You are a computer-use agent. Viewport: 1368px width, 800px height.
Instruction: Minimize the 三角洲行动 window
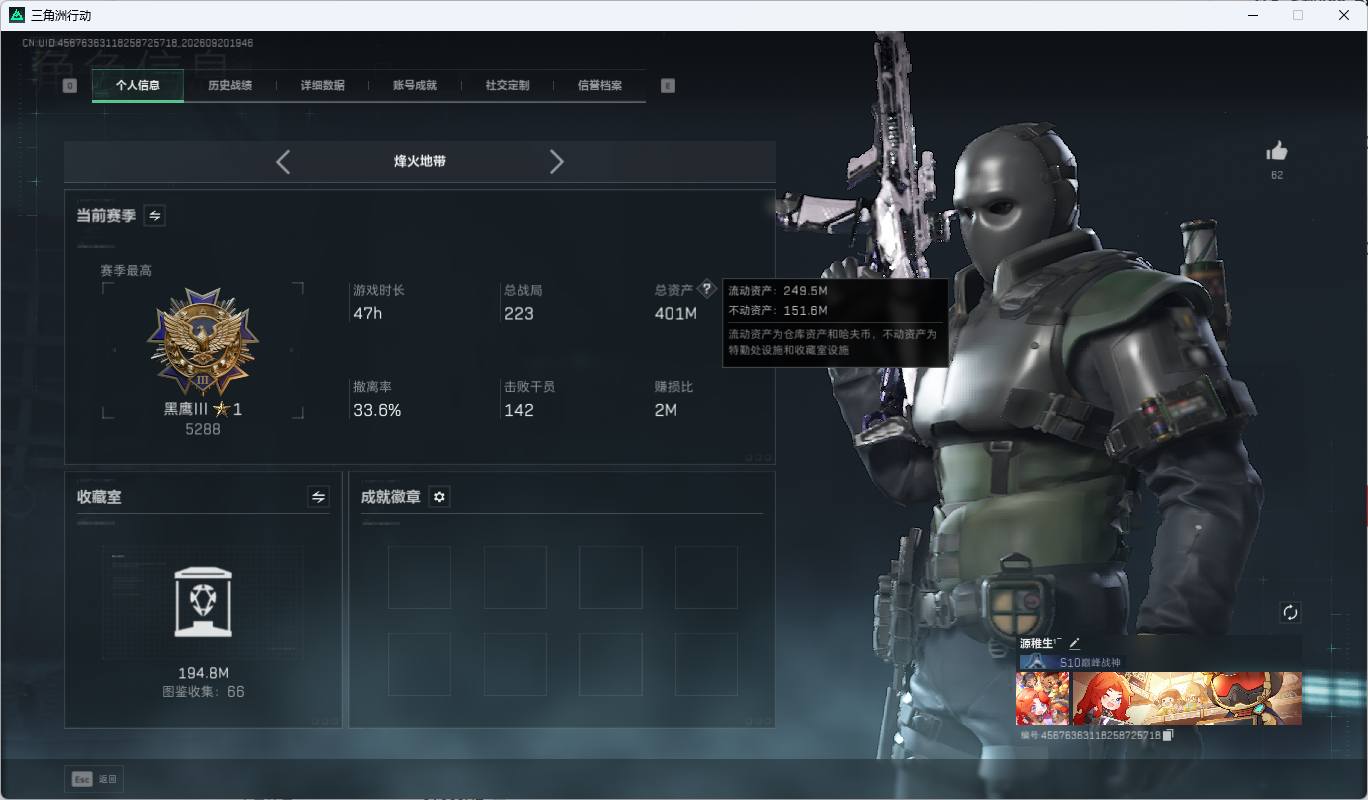click(x=1253, y=15)
